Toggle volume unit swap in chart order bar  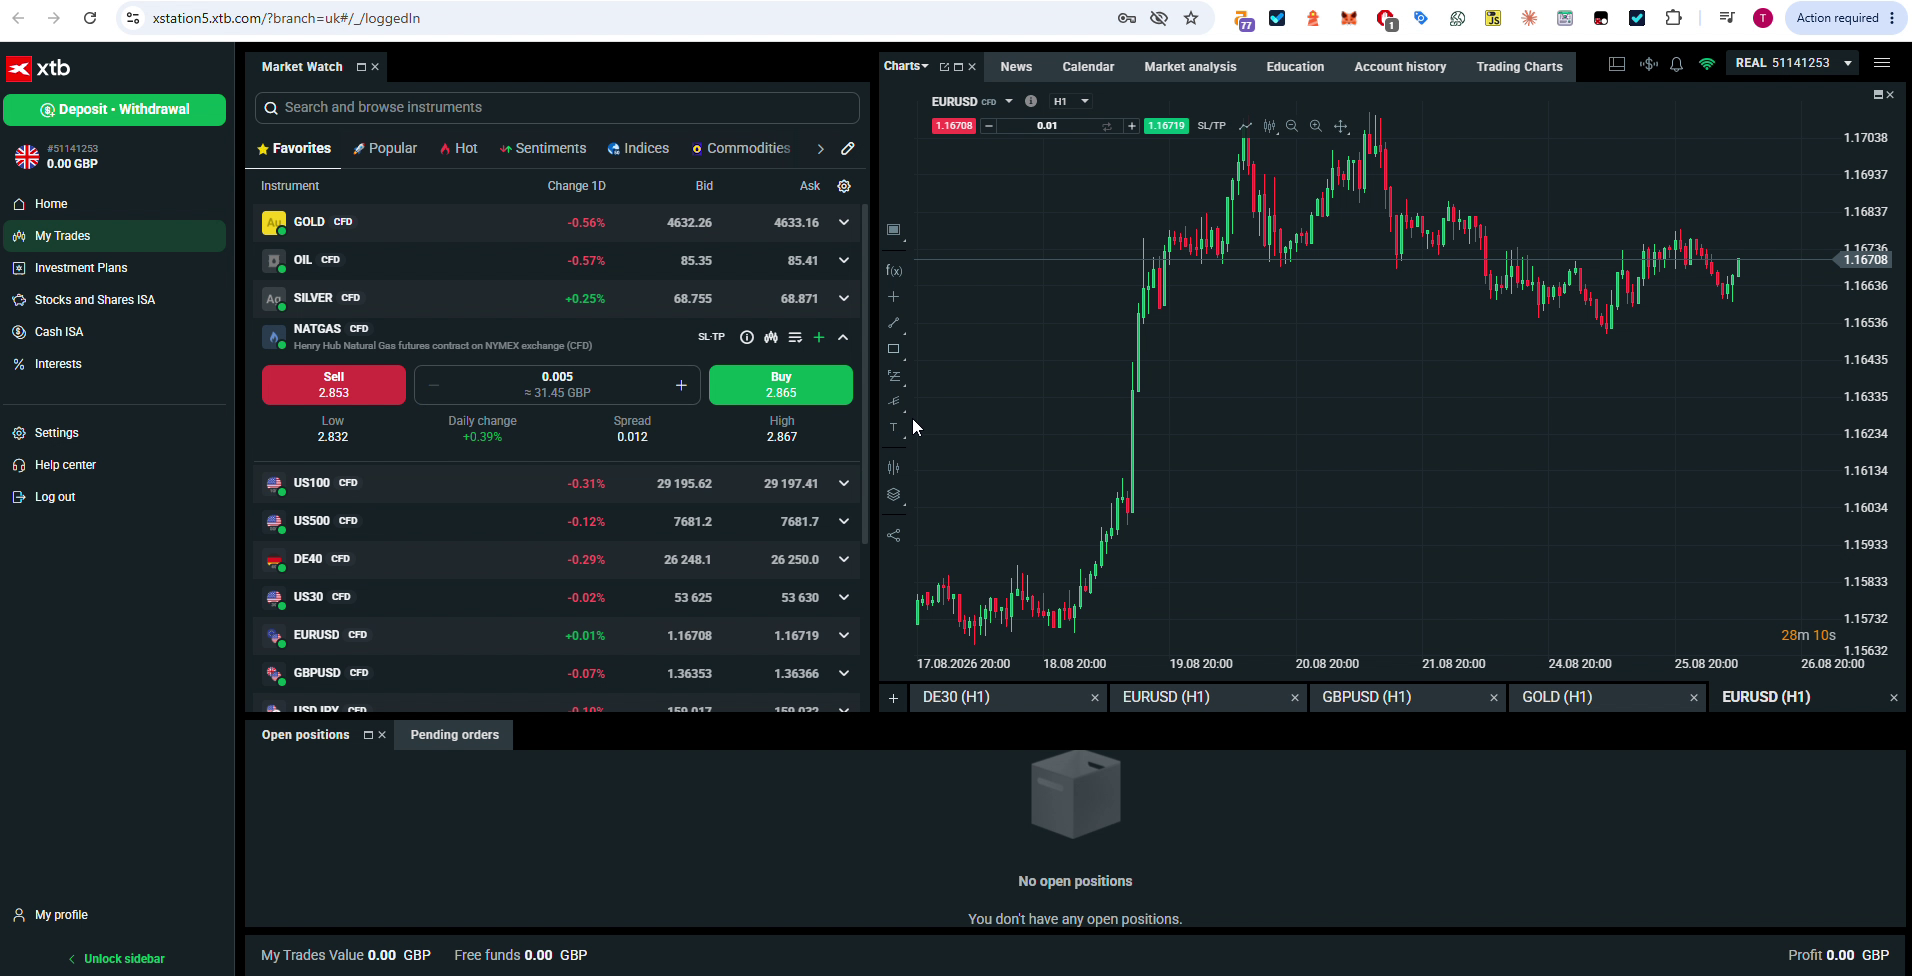pyautogui.click(x=1107, y=126)
